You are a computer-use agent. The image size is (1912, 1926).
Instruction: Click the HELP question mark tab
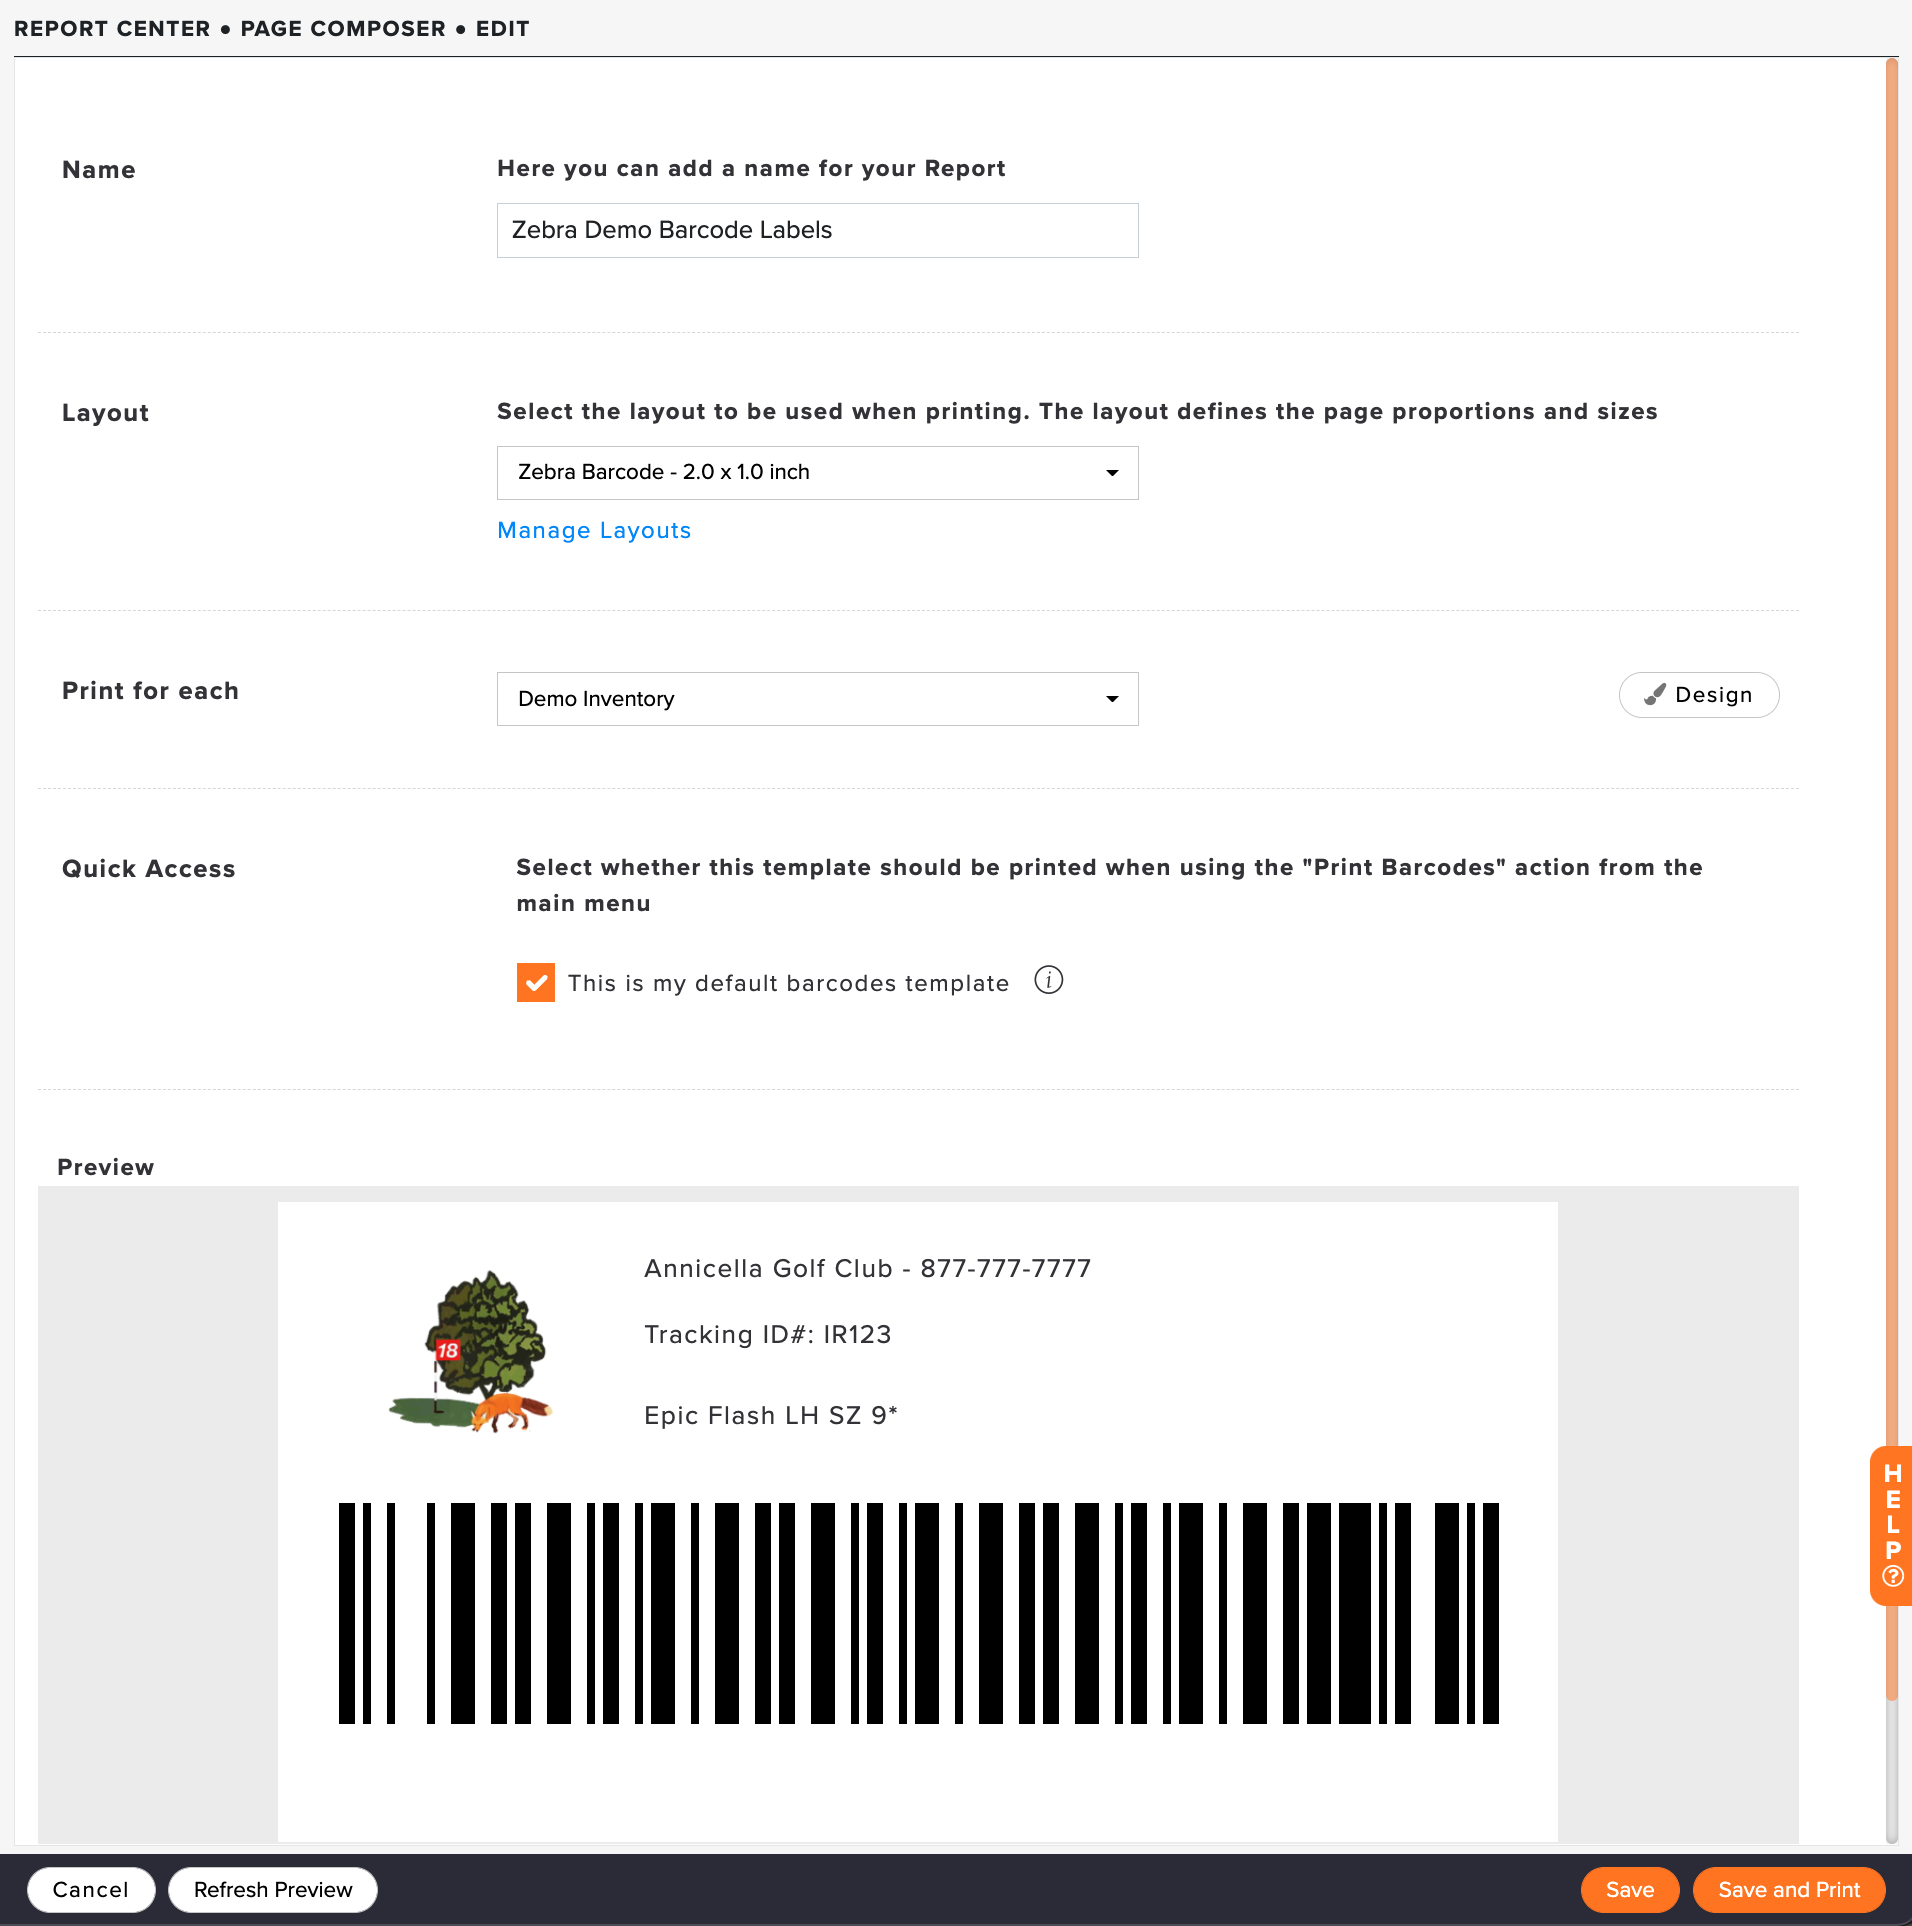[x=1891, y=1525]
